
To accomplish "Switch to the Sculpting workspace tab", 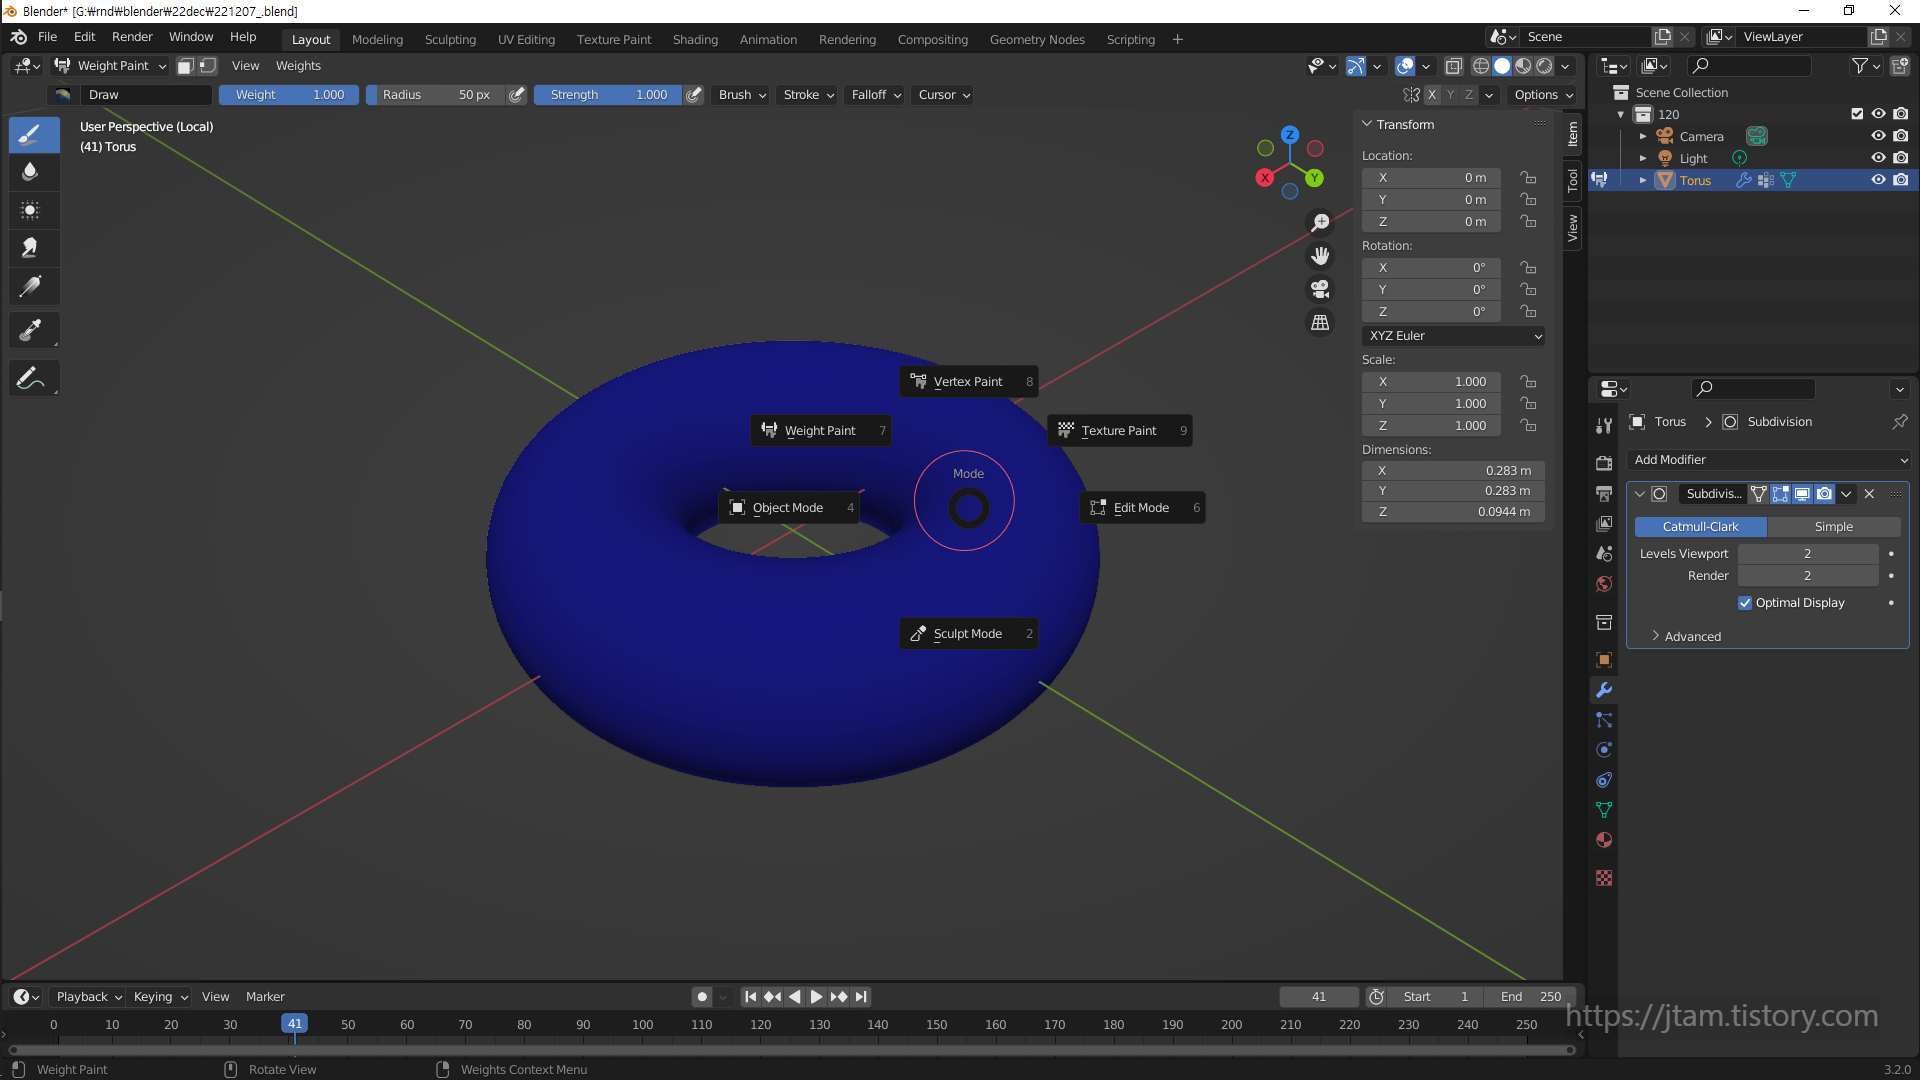I will click(x=450, y=39).
